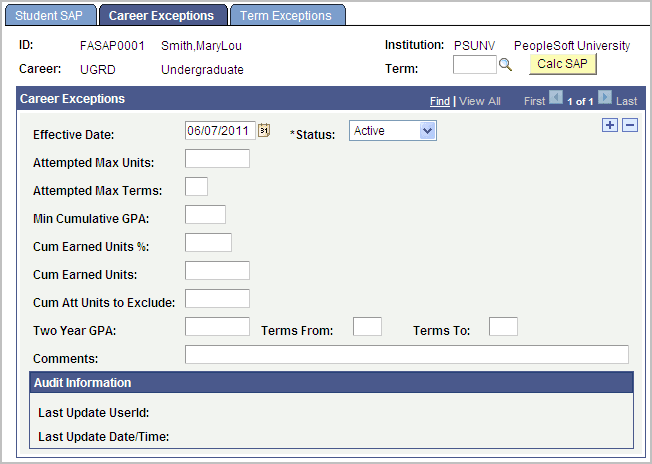
Task: Click the Audit Information header
Action: click(332, 383)
